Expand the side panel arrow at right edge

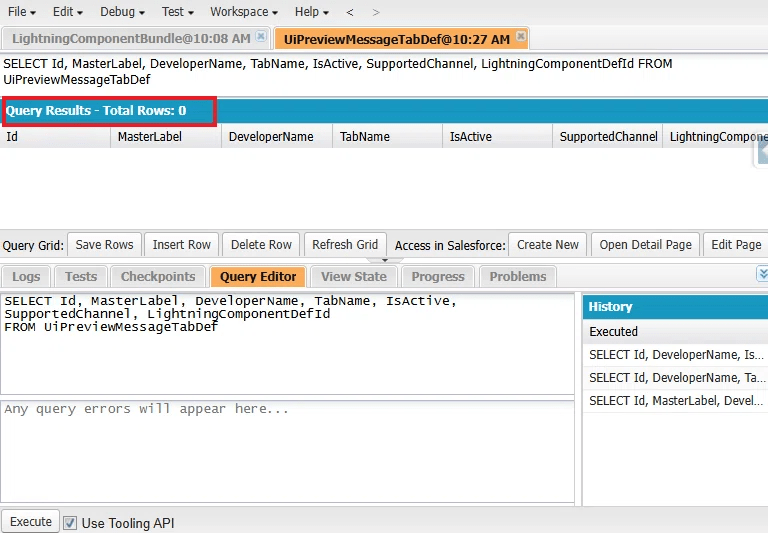coord(761,152)
